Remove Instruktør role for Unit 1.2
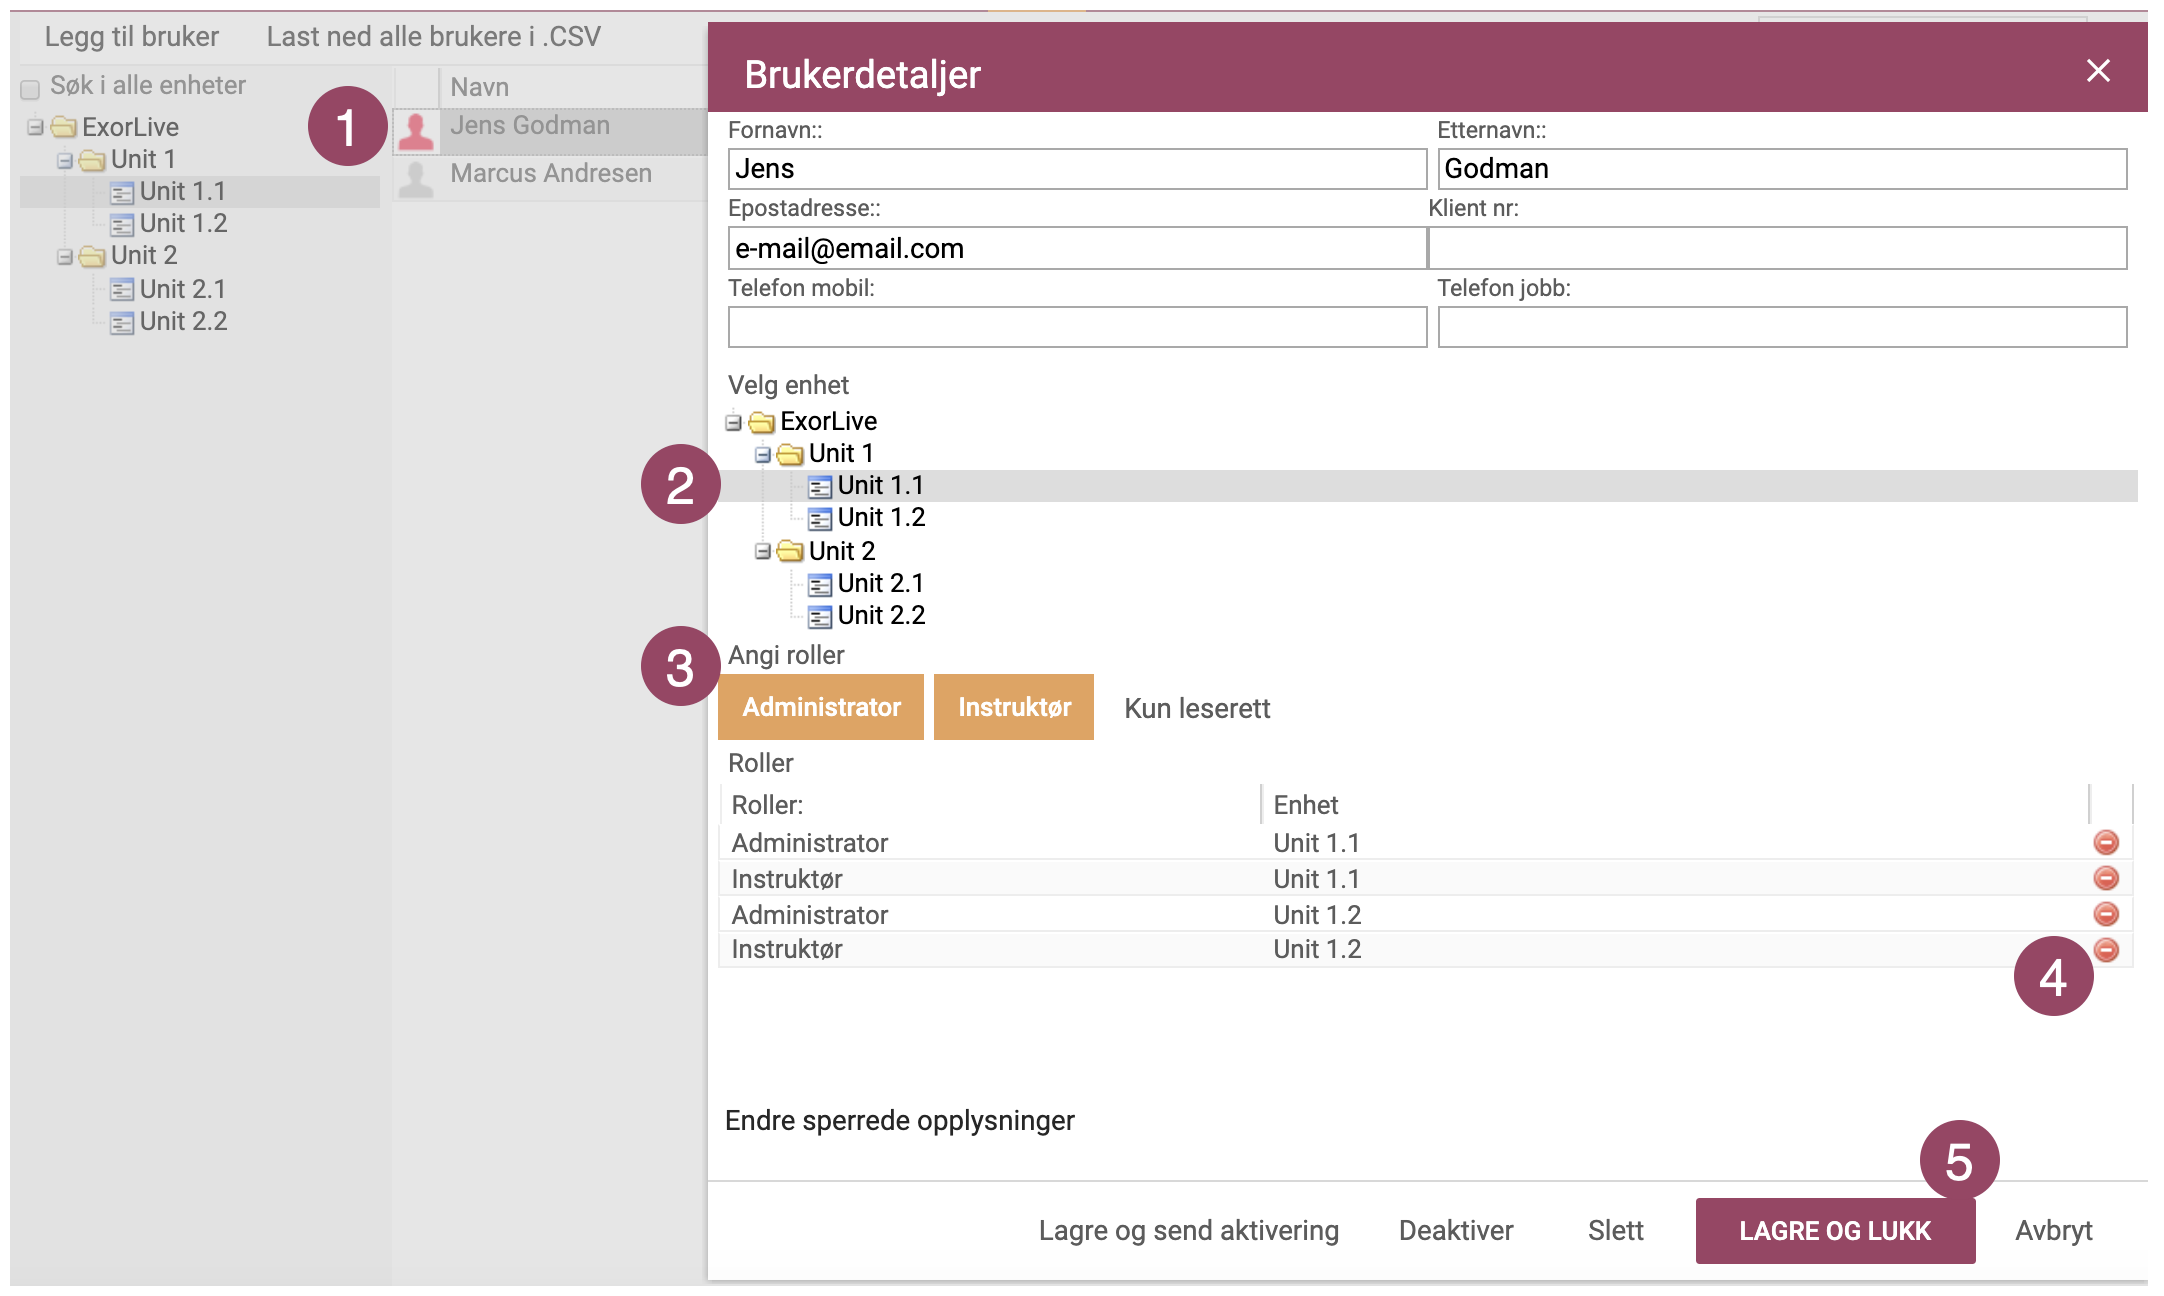This screenshot has width=2164, height=1296. click(x=2106, y=949)
